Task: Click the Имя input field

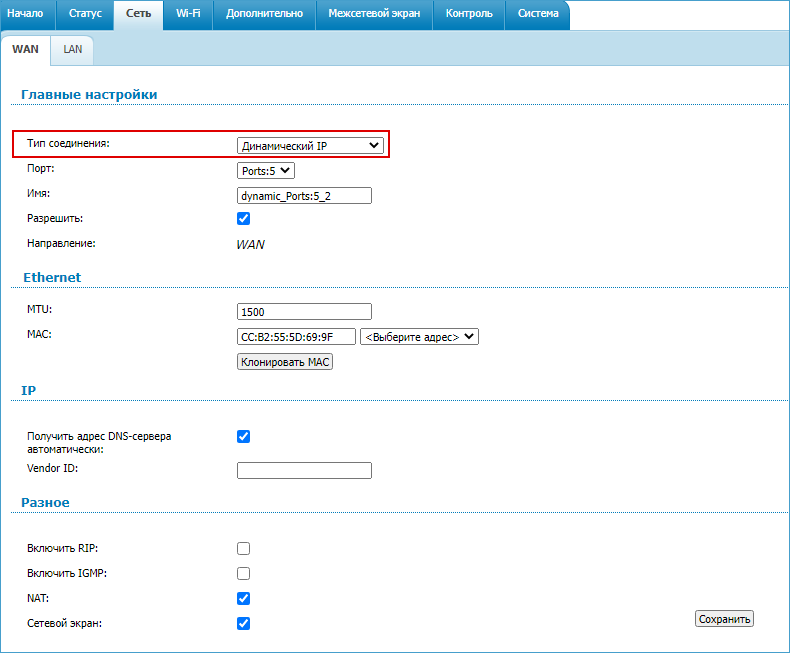Action: 304,195
